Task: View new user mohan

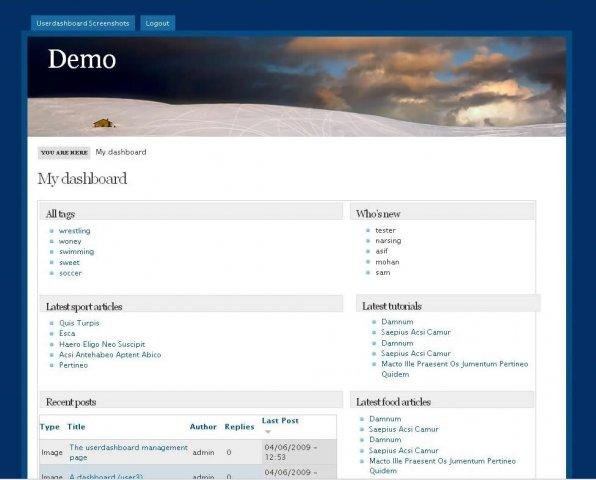Action: click(x=387, y=262)
